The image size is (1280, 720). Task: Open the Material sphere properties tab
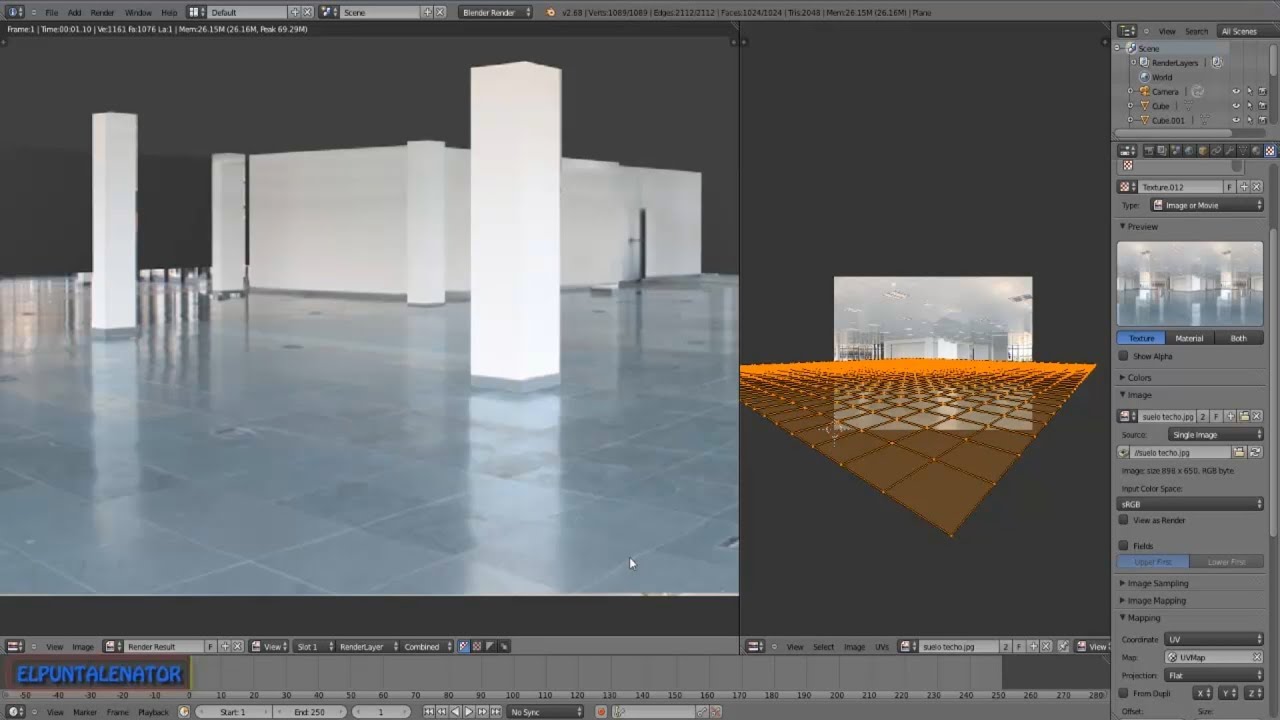[1256, 151]
